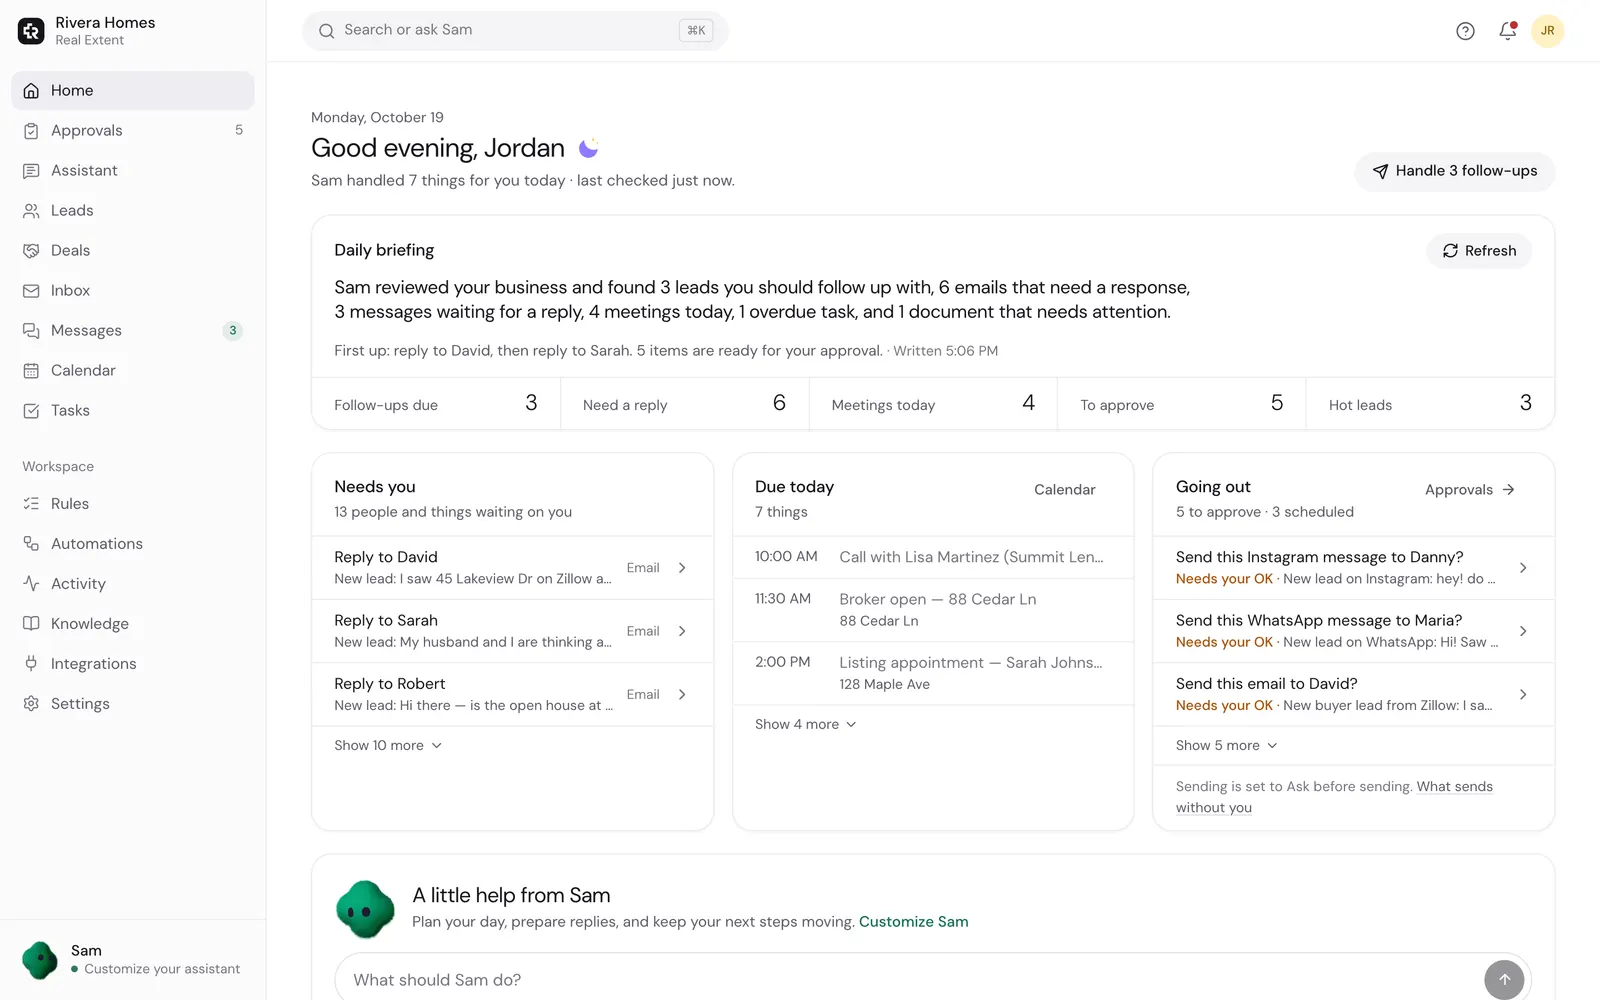Submit Sam prompt with arrow button
Screen dimensions: 1600x1000
1504,980
